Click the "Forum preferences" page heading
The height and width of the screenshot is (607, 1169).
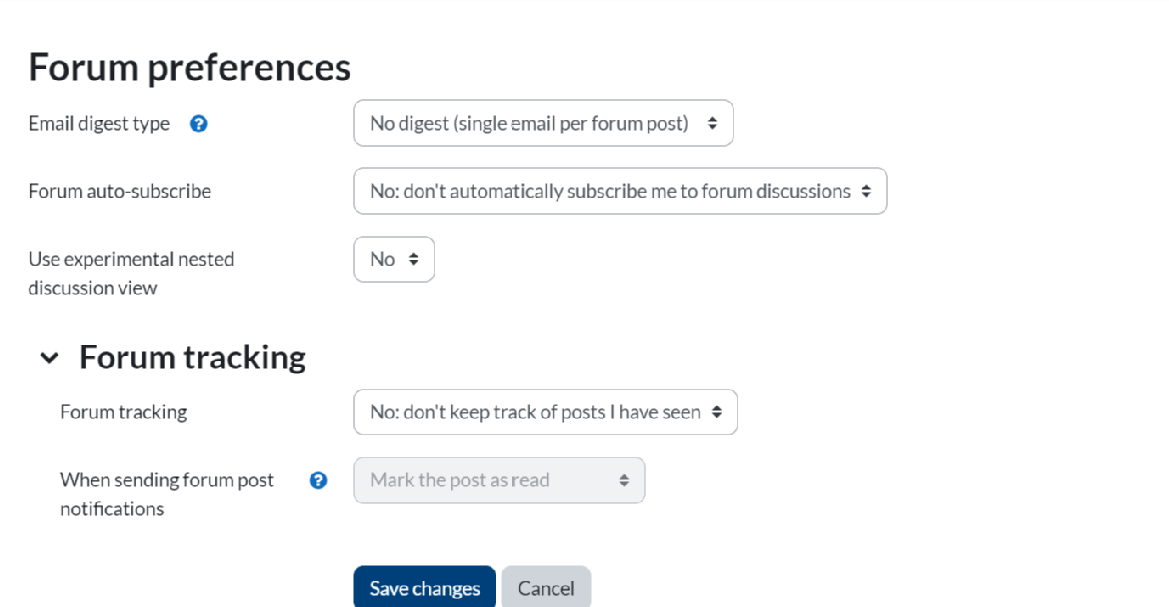click(190, 68)
